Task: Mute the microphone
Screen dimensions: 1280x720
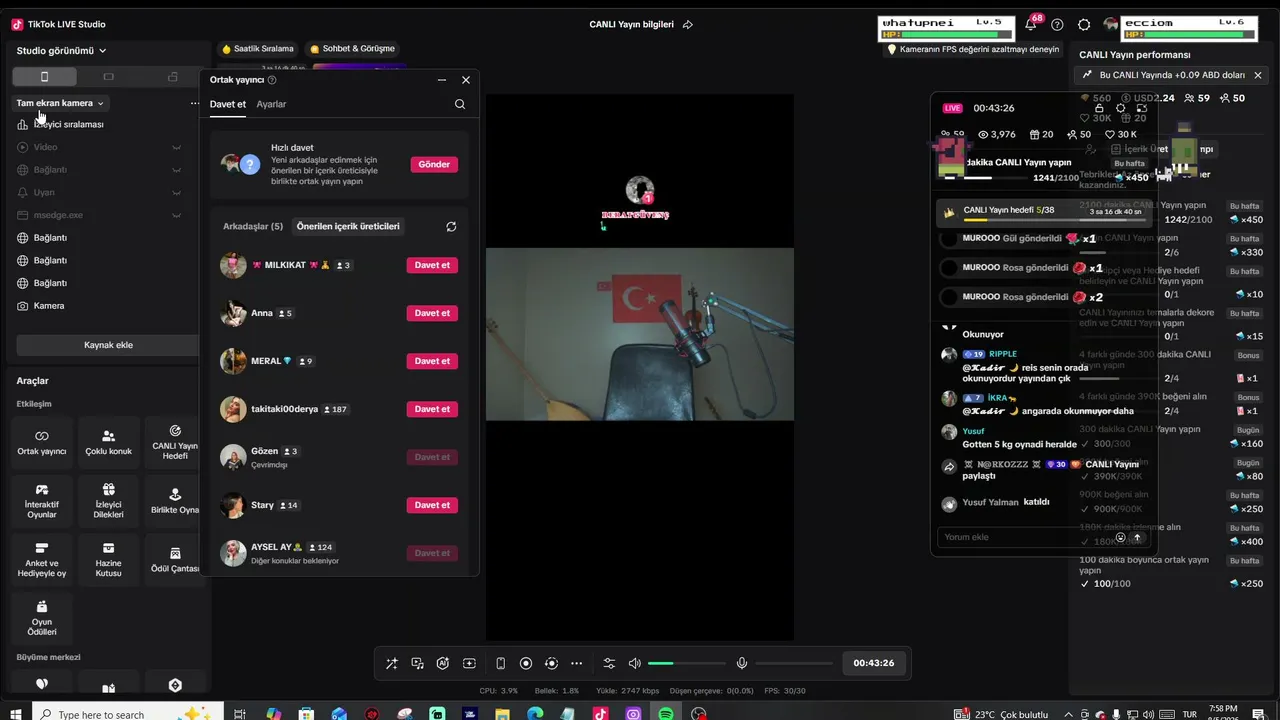Action: 742,663
